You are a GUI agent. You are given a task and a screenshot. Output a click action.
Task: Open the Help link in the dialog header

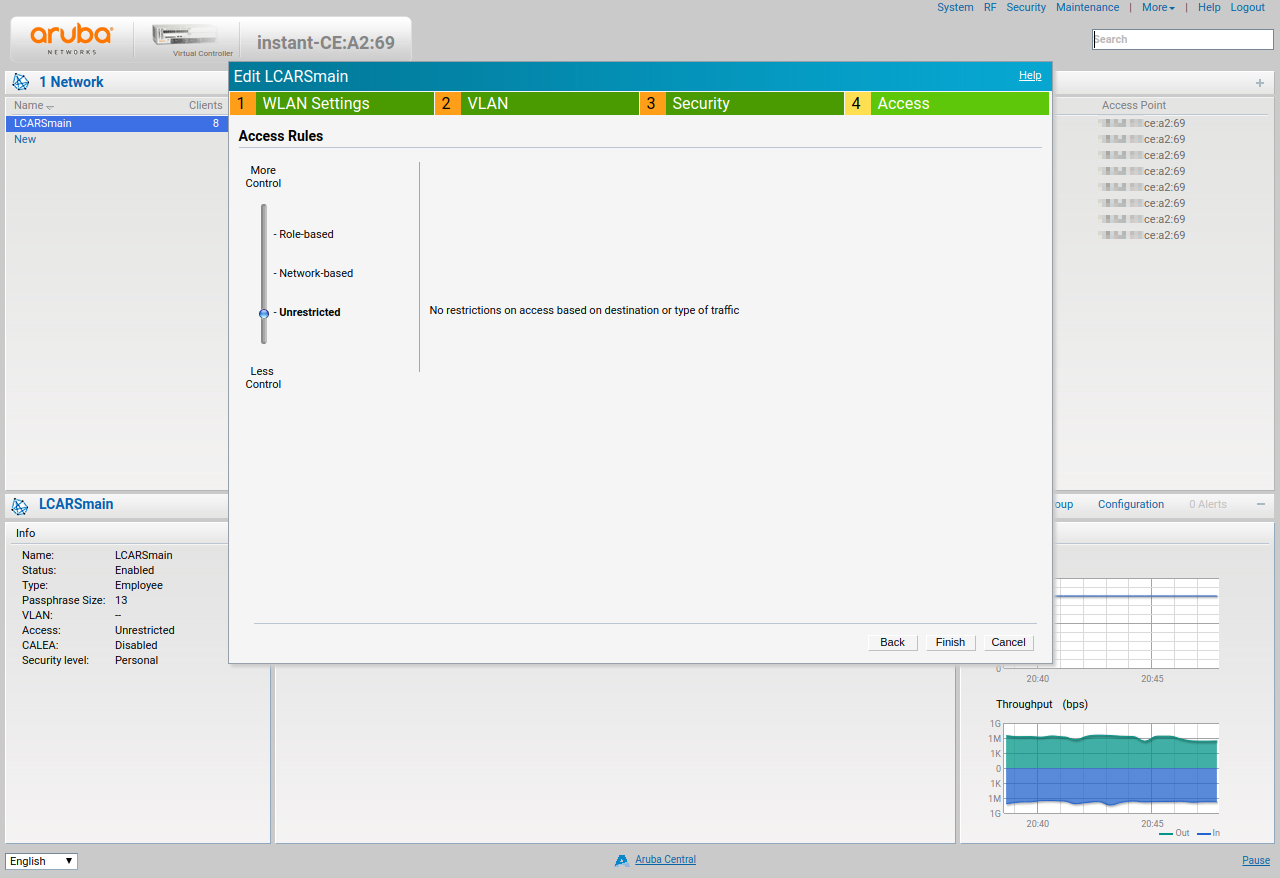tap(1030, 75)
